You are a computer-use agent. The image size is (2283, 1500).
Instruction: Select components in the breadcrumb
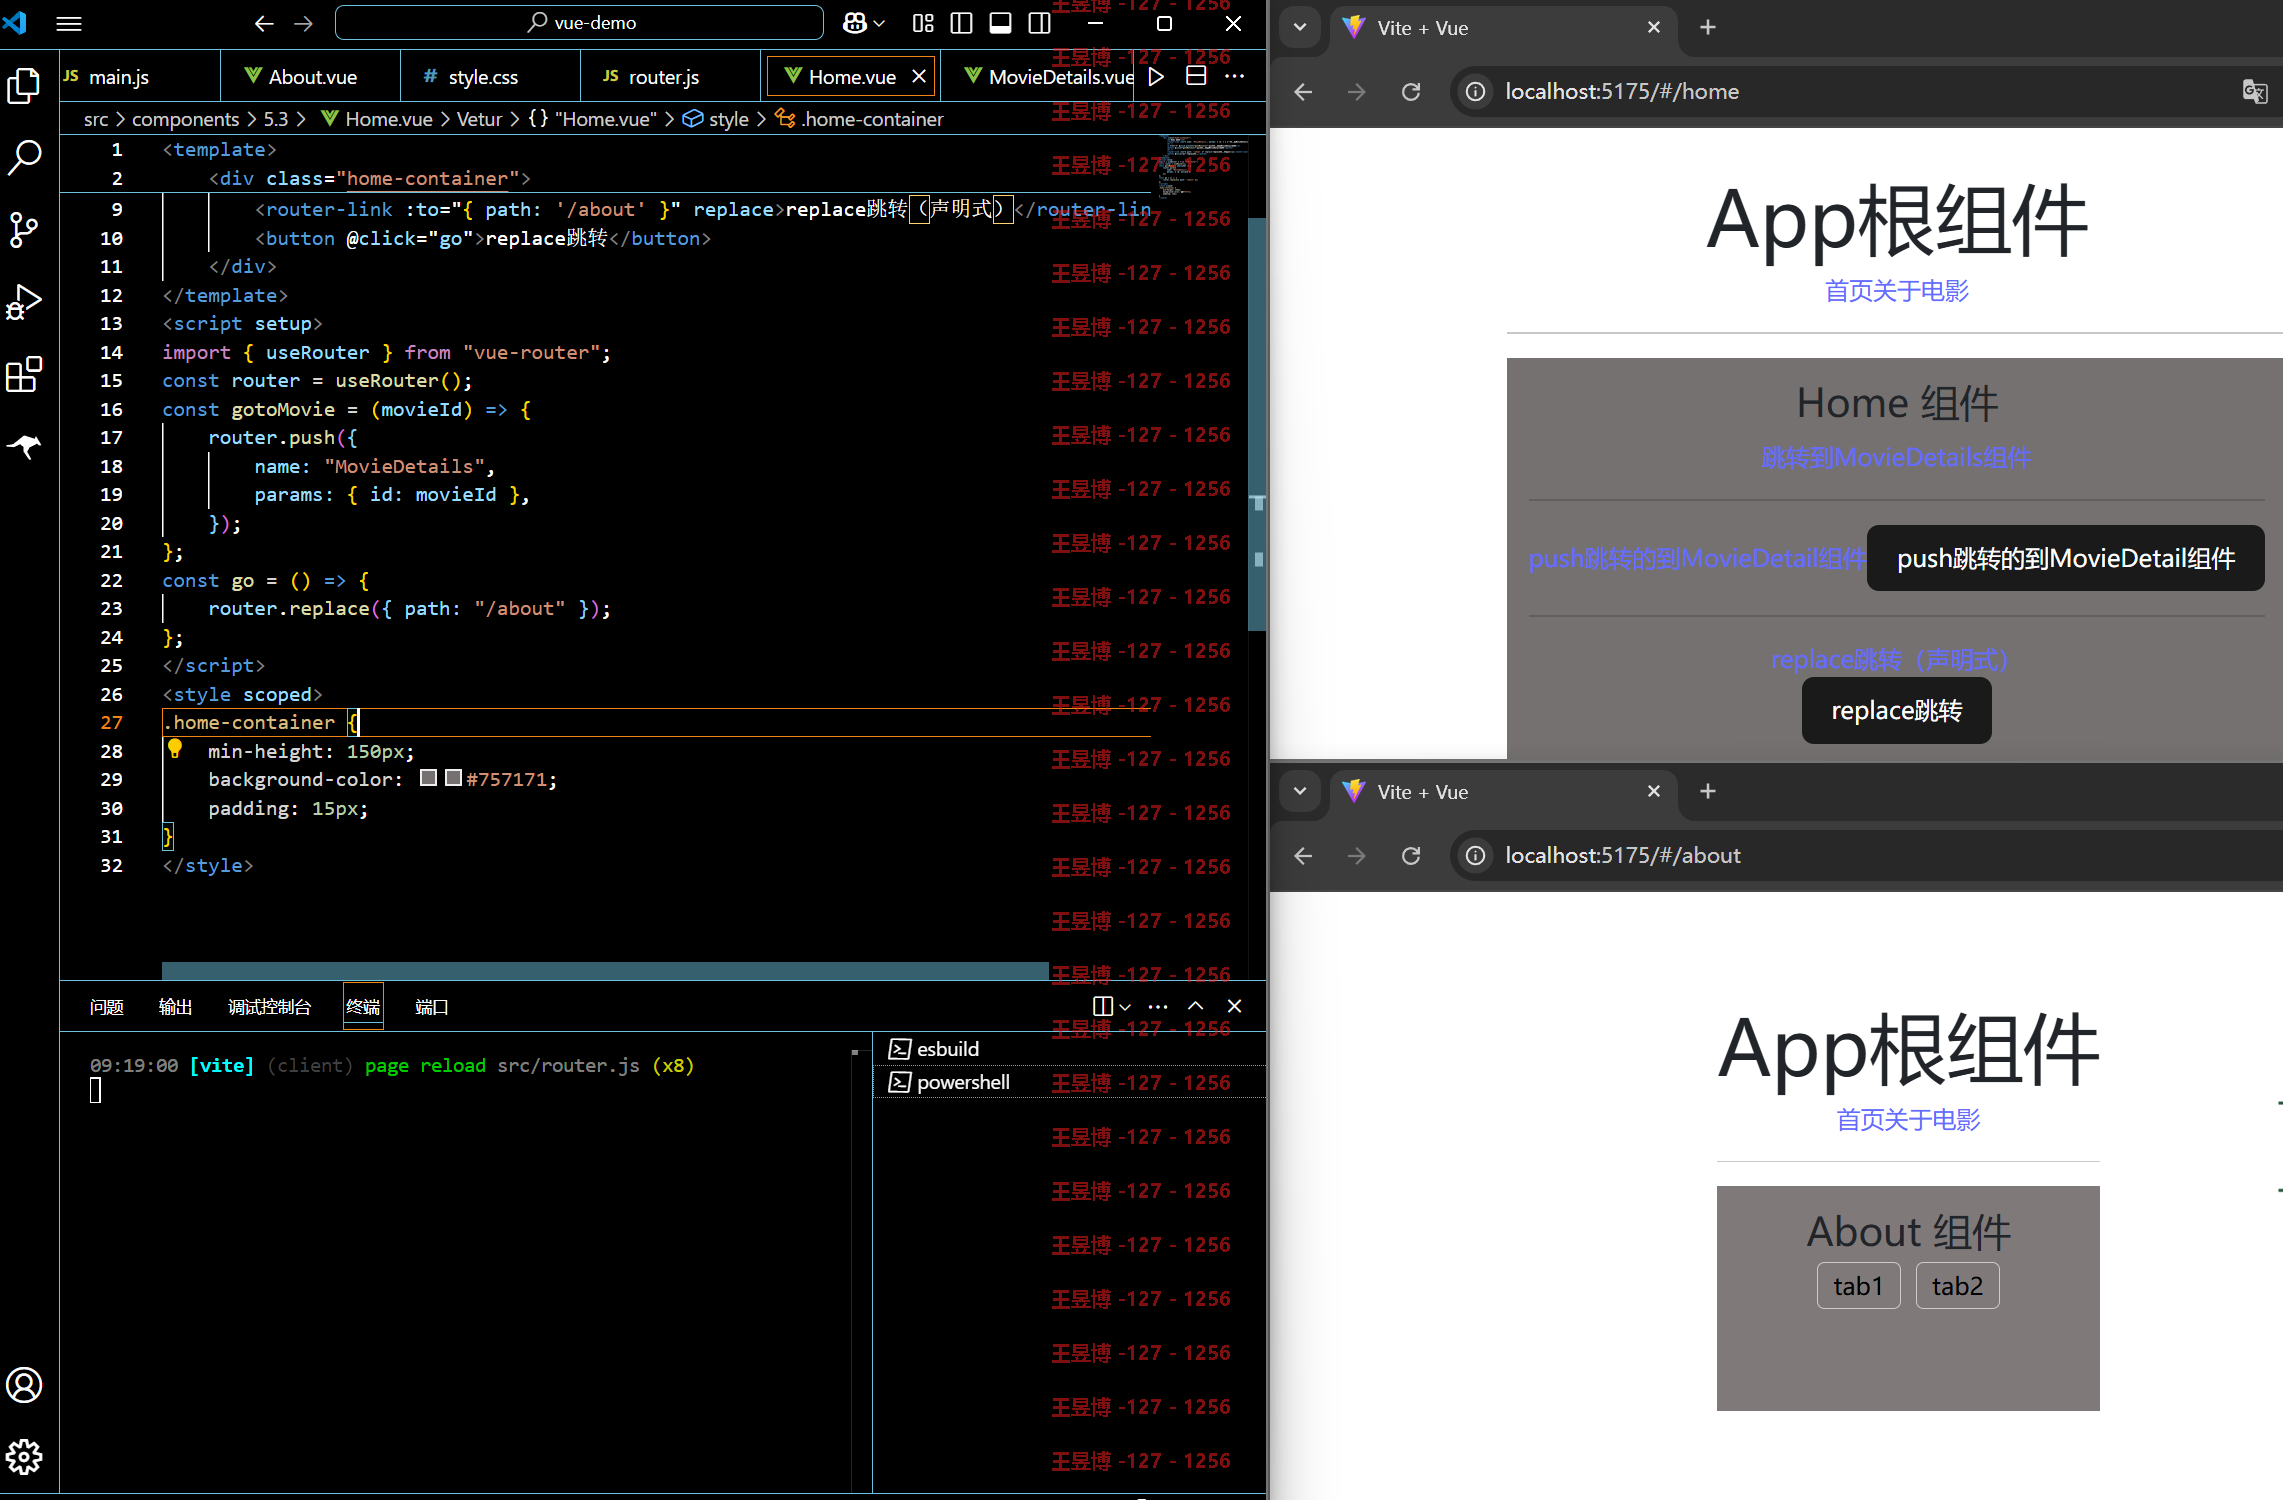click(x=185, y=119)
